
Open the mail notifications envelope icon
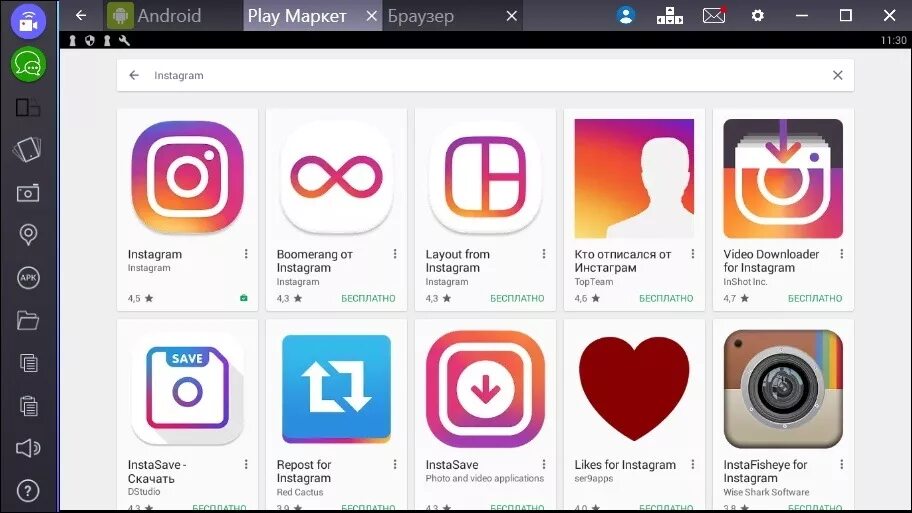coord(714,15)
